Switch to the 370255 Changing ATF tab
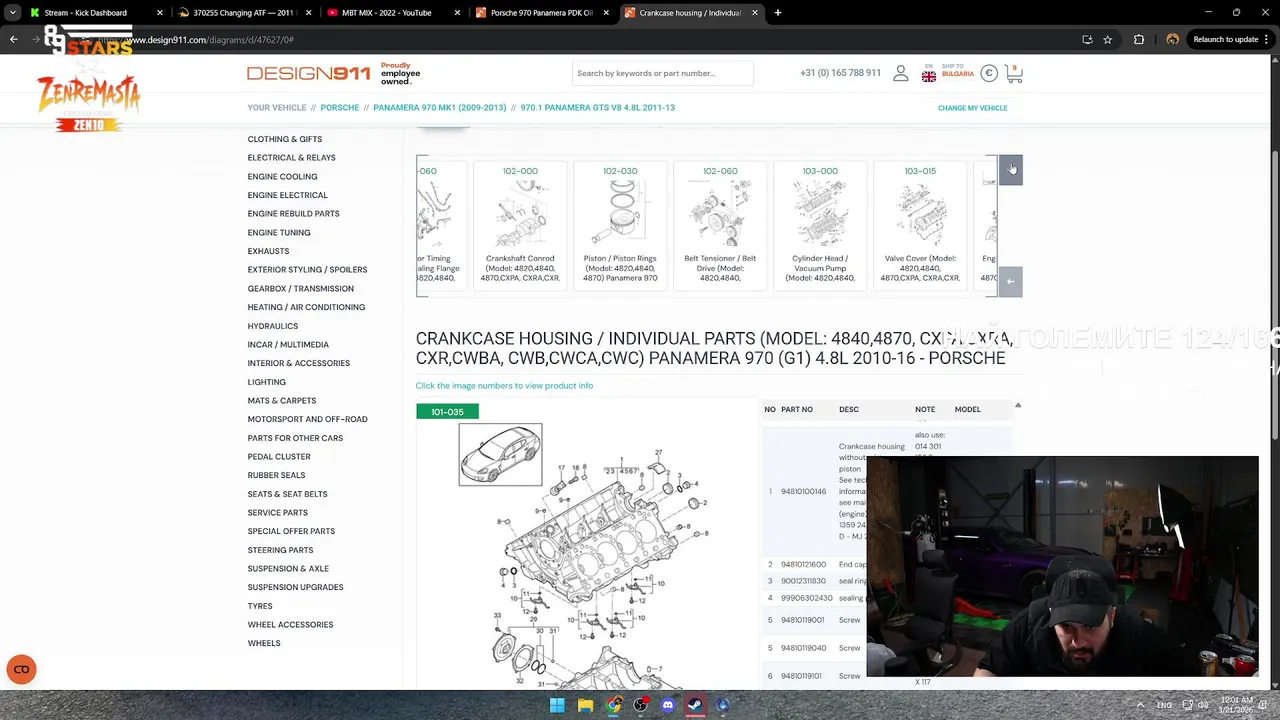The width and height of the screenshot is (1280, 720). [244, 13]
